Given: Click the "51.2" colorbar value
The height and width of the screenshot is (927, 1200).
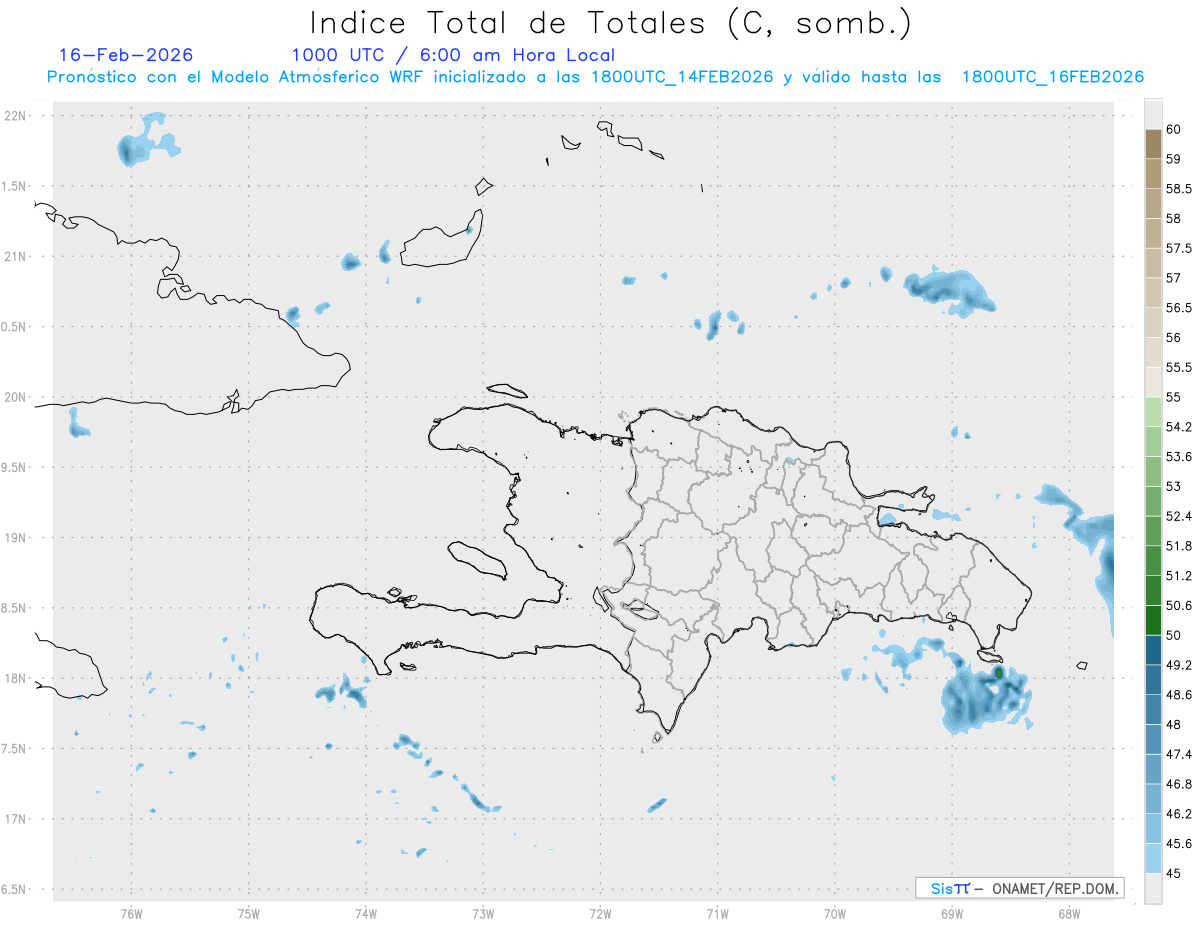Looking at the screenshot, I should click(x=1179, y=576).
